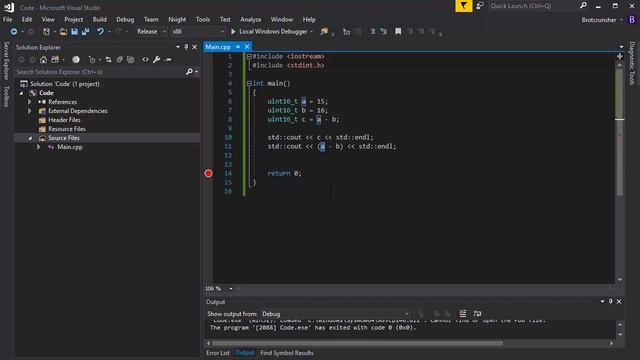Click the Quick Launch search magnifier

583,6
